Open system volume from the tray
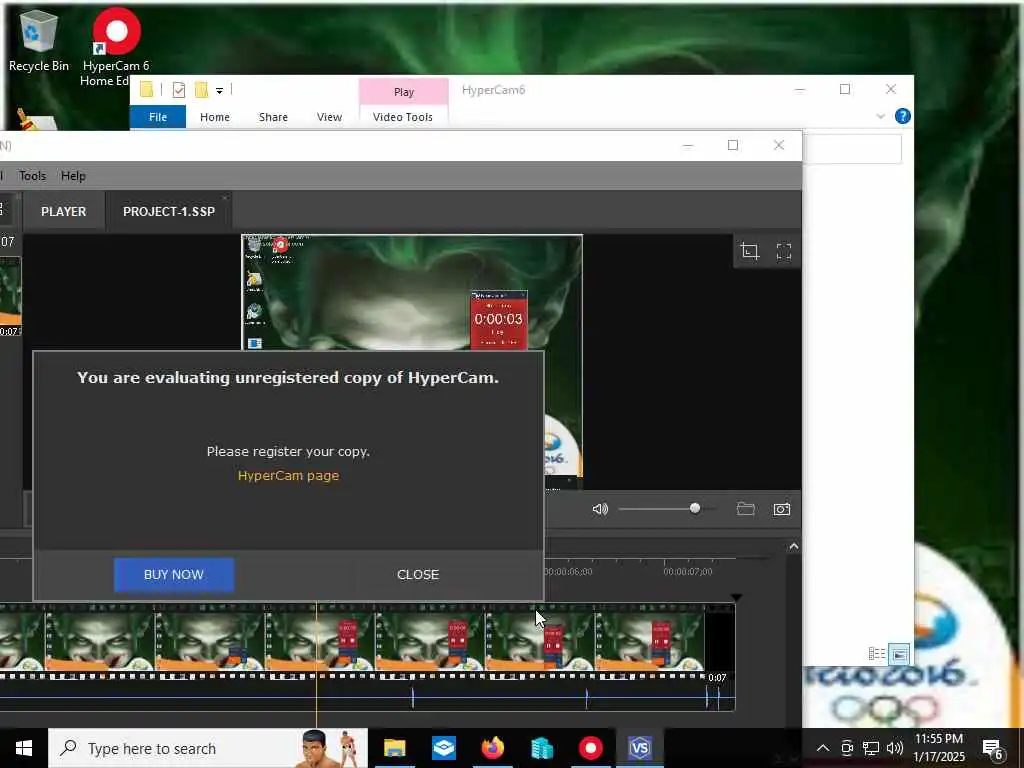Screen dimensions: 1024x768 click(x=895, y=748)
